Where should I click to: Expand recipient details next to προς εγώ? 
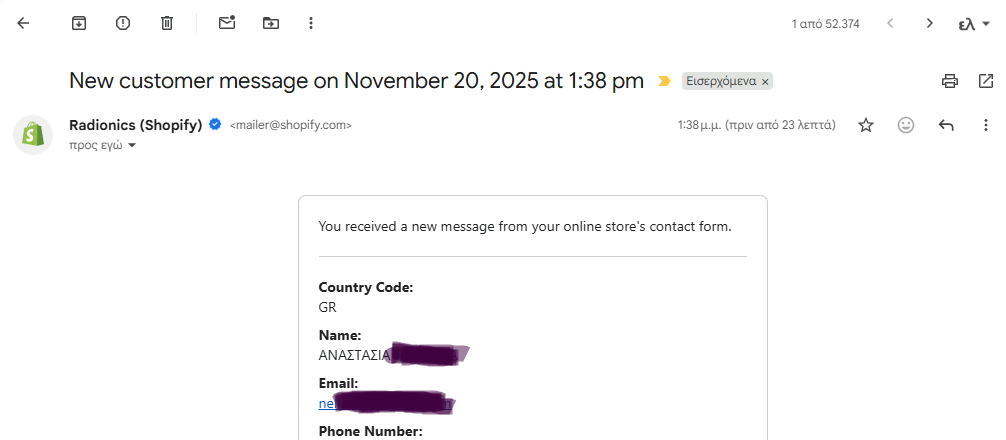point(132,146)
